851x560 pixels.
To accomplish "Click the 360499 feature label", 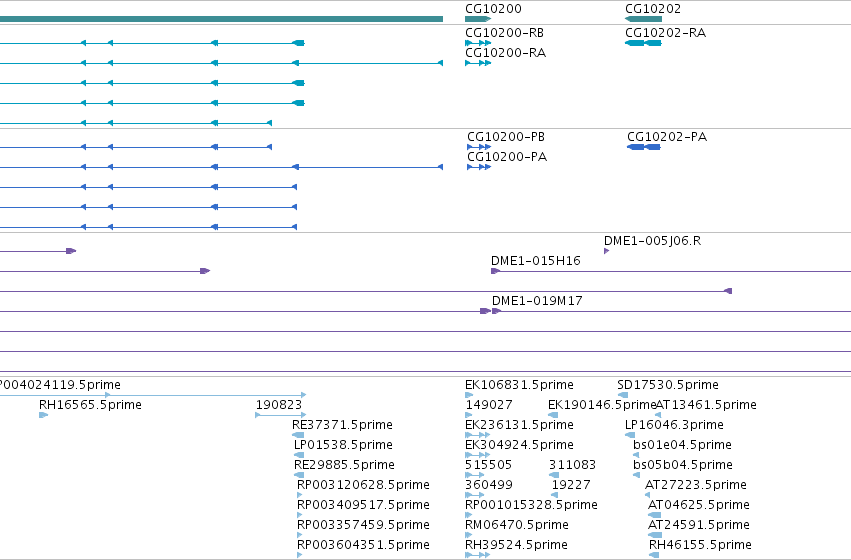I will [x=489, y=485].
